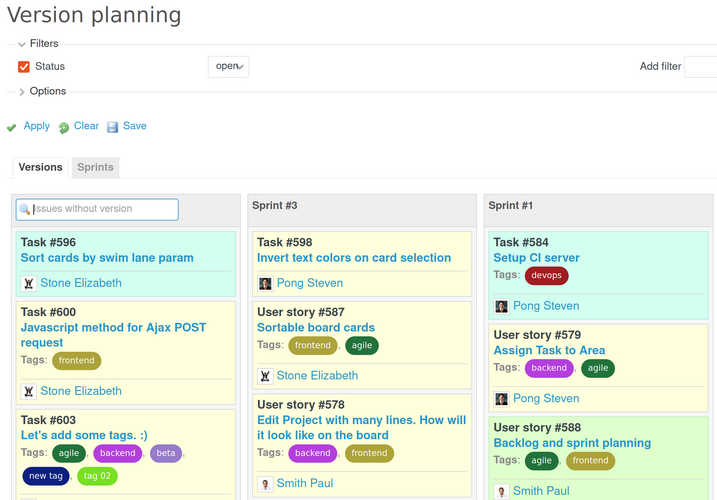Click Stone Elizabeth avatar on Task #596
This screenshot has height=500, width=717.
(x=29, y=283)
